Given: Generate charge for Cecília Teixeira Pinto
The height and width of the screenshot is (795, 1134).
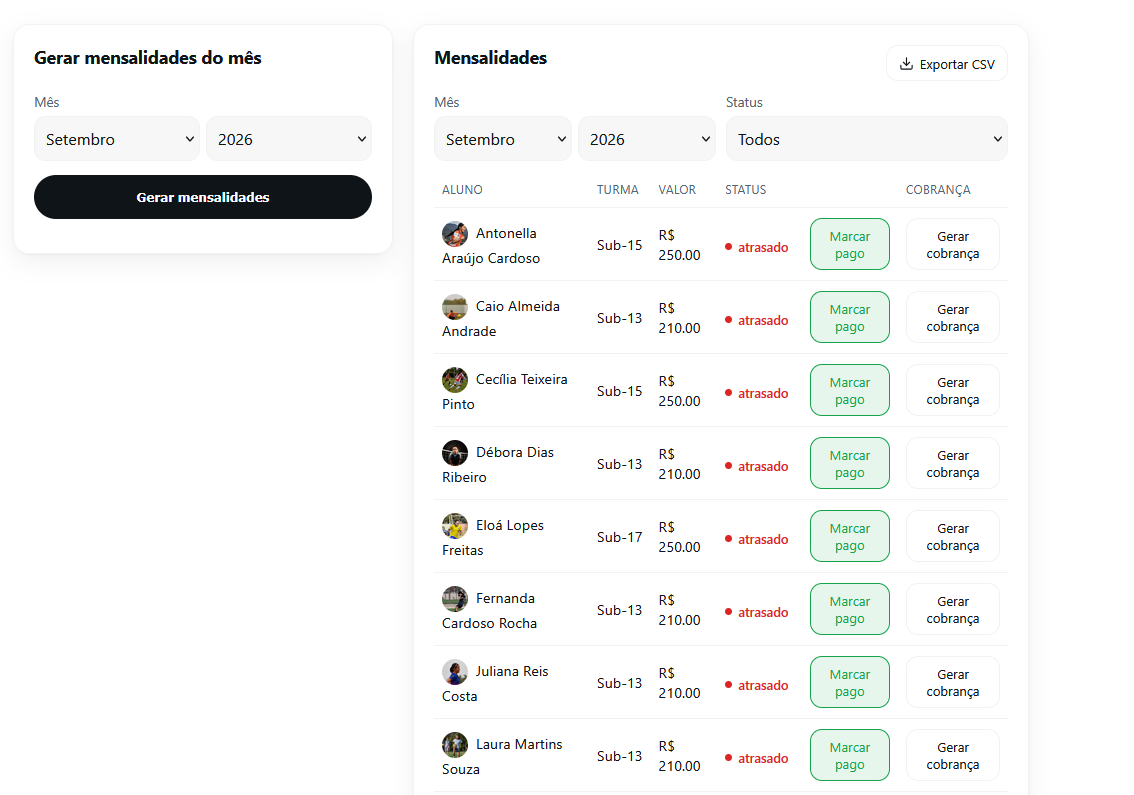Looking at the screenshot, I should tap(952, 391).
